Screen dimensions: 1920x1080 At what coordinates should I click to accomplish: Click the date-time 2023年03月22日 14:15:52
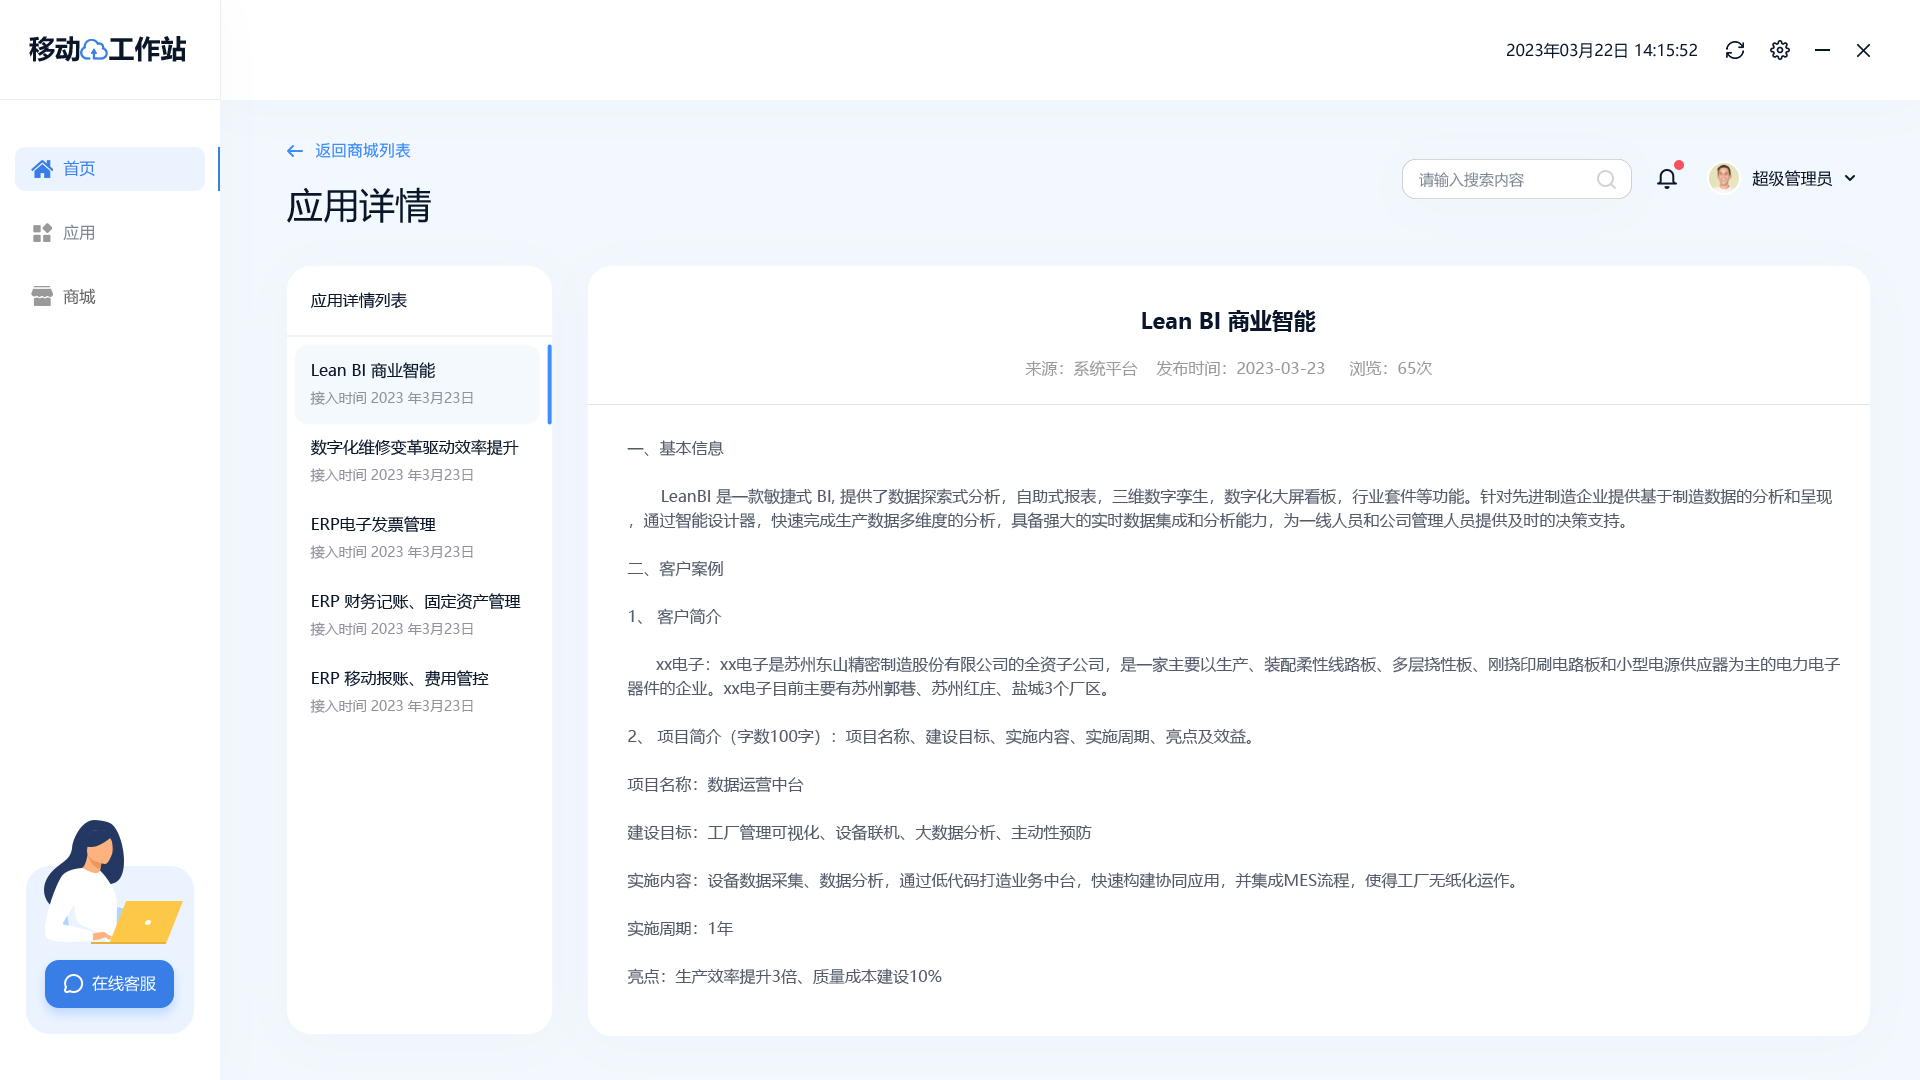1602,50
